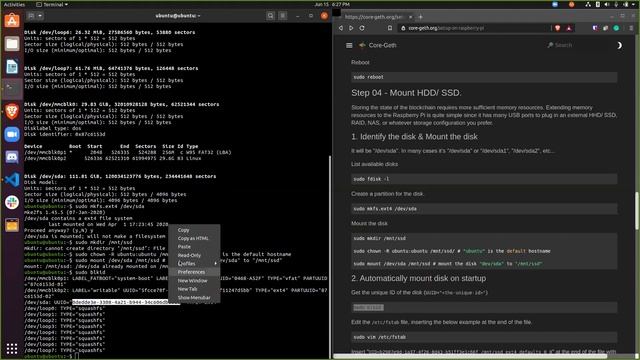
Task: Select the Terminal icon in the dock
Action: pos(12,89)
